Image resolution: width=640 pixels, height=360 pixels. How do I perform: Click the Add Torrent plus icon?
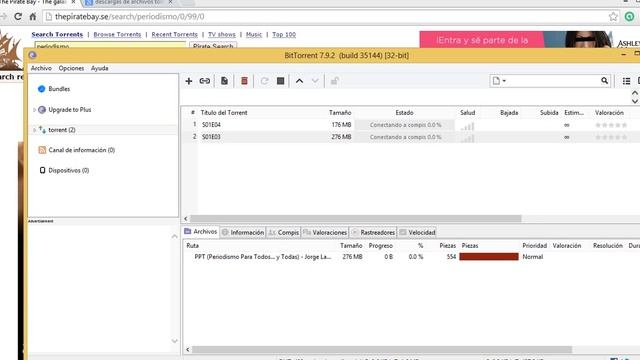point(189,81)
